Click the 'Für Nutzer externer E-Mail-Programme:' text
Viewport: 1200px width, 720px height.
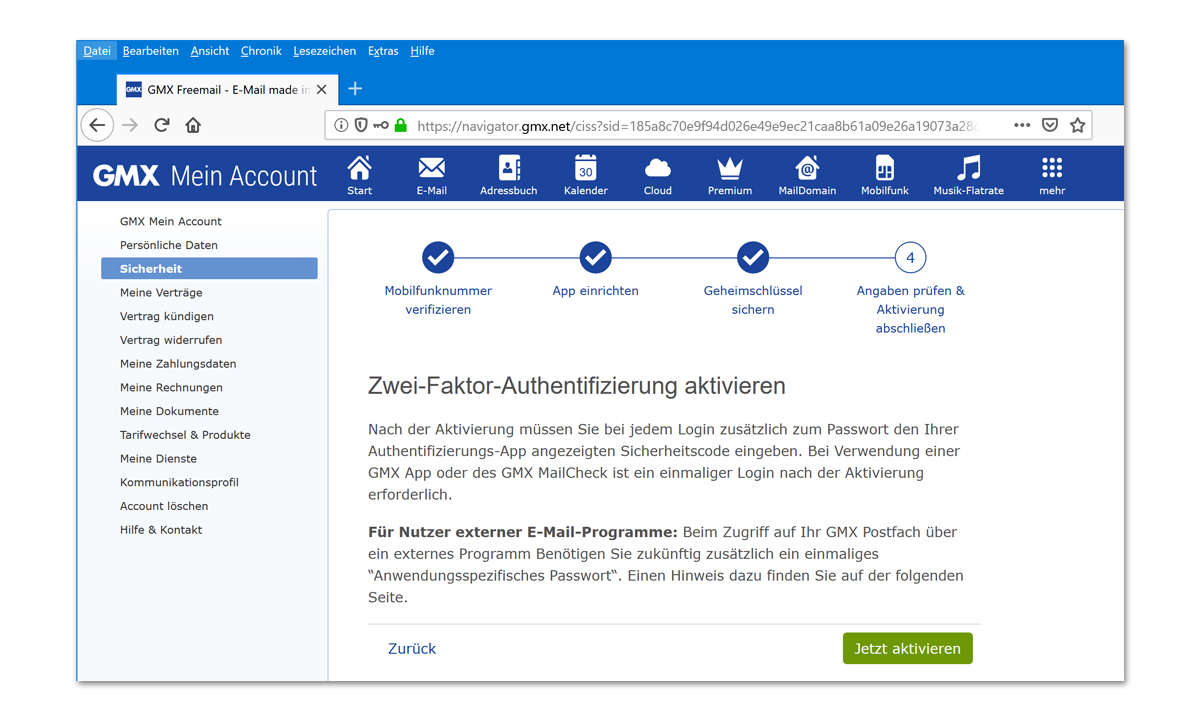(x=523, y=532)
